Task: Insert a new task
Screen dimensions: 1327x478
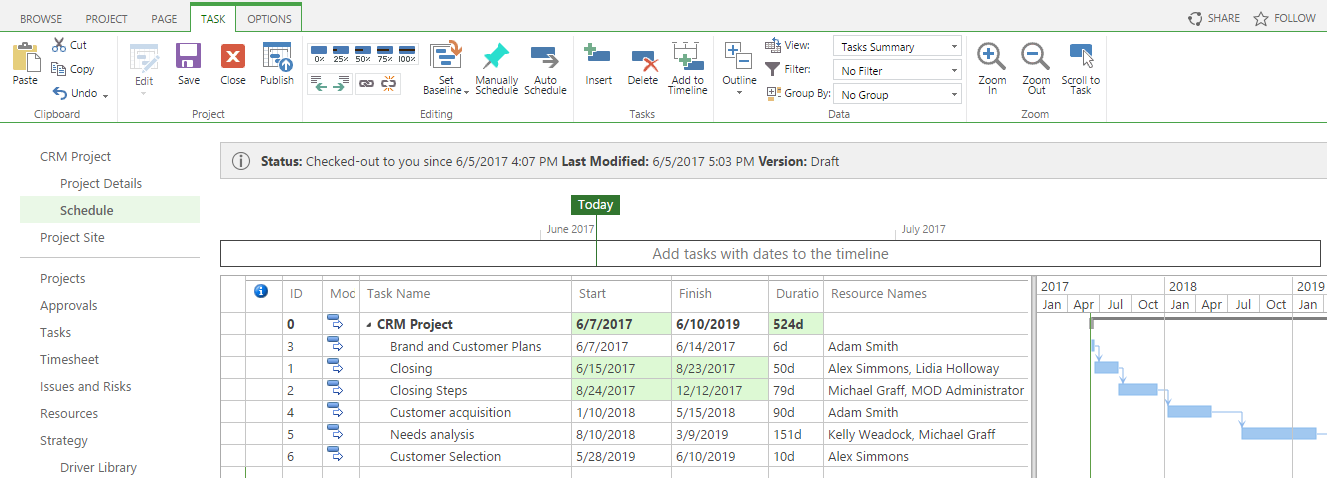Action: (599, 64)
